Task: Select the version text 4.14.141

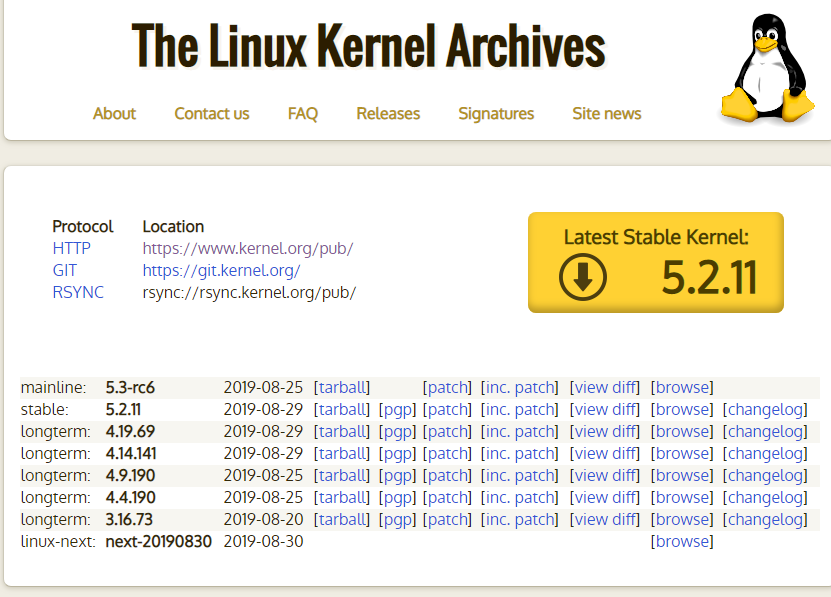Action: point(131,454)
